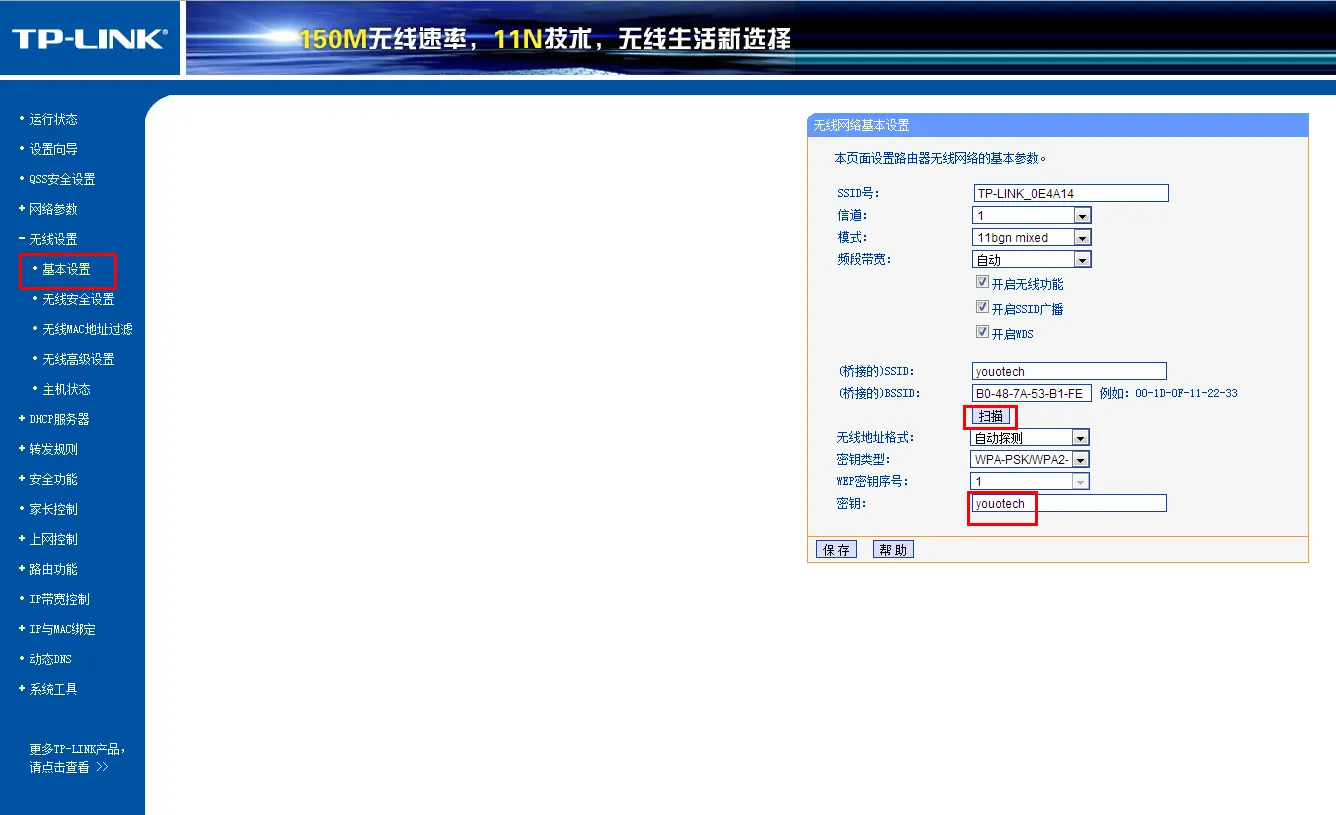Expand the 系统工具 menu section
1336x815 pixels.
(53, 689)
